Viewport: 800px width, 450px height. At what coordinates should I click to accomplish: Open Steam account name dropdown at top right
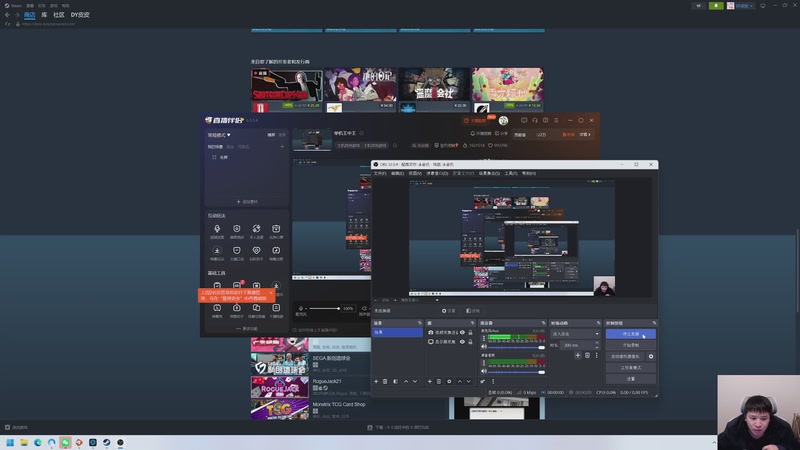point(743,6)
